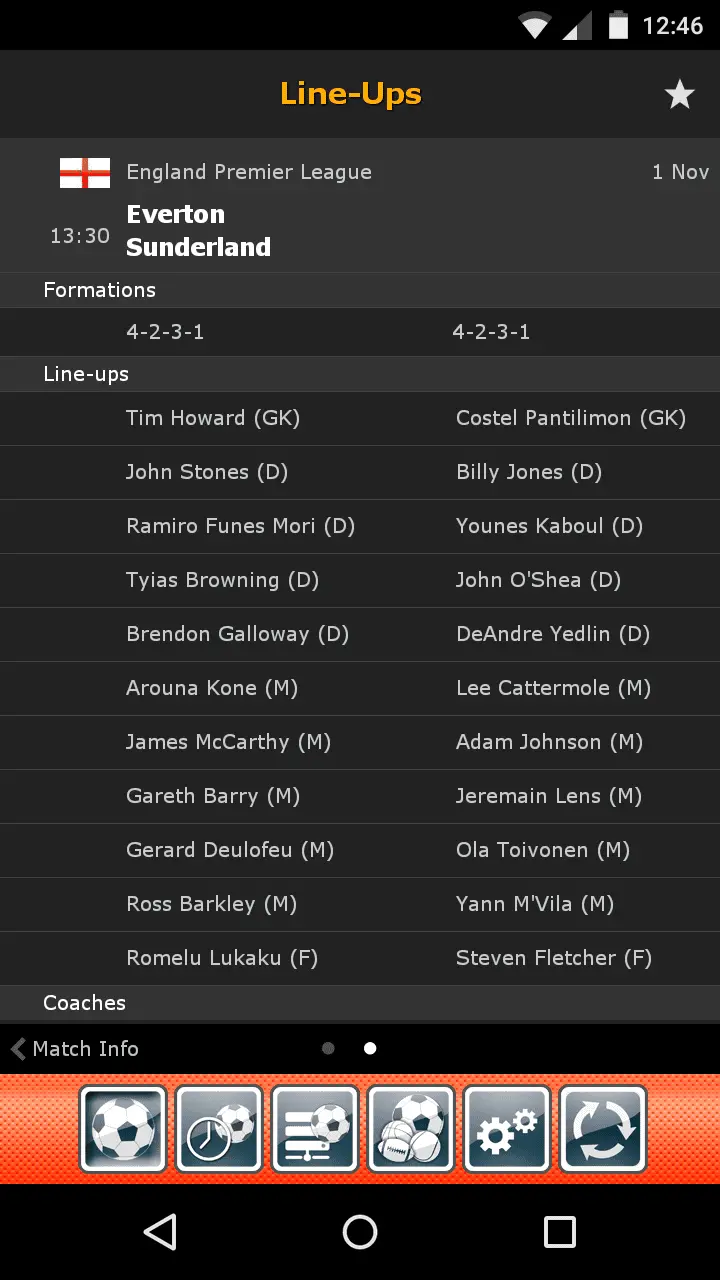720x1280 pixels.
Task: Tap the England flag icon
Action: point(85,173)
